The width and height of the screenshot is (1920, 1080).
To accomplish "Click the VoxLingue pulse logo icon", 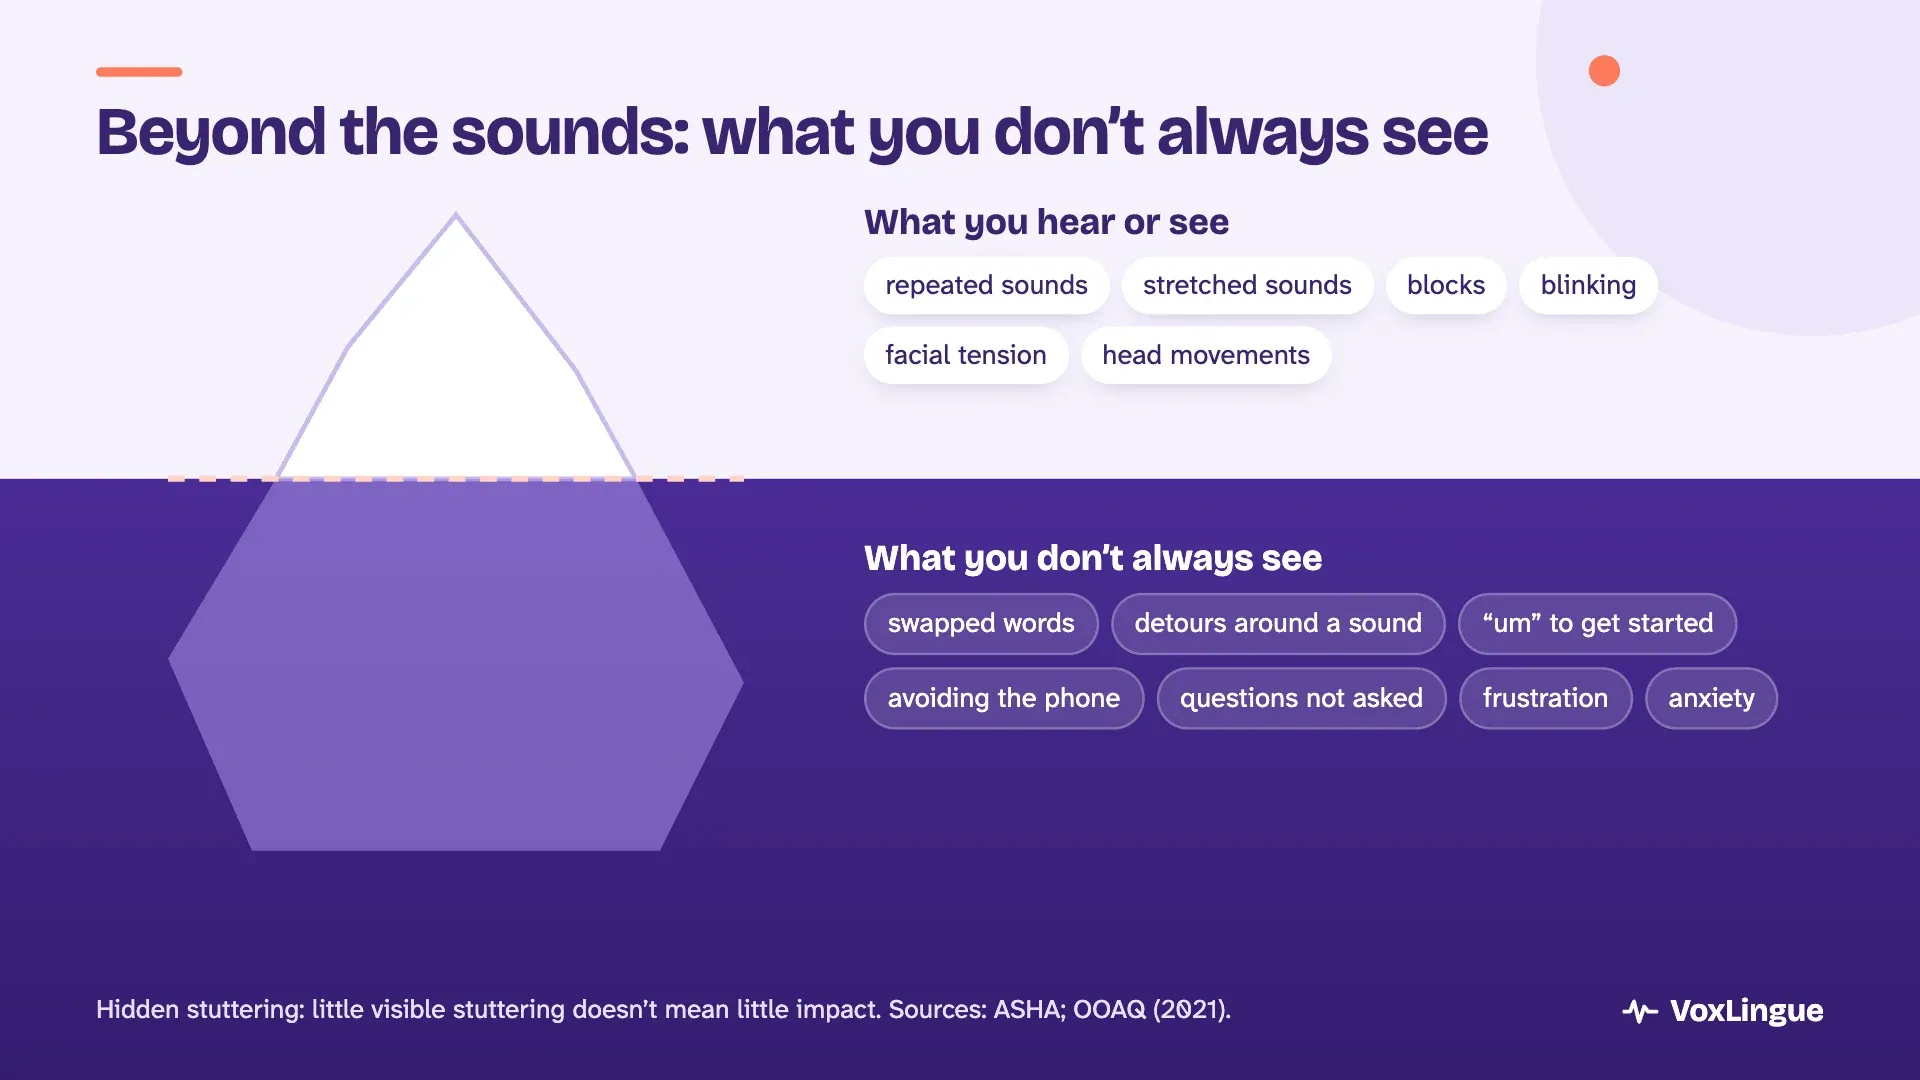I will (1639, 1011).
